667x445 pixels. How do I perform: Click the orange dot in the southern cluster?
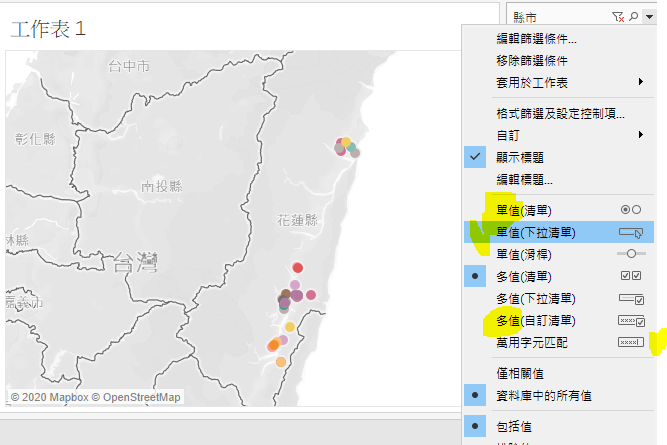(x=274, y=345)
